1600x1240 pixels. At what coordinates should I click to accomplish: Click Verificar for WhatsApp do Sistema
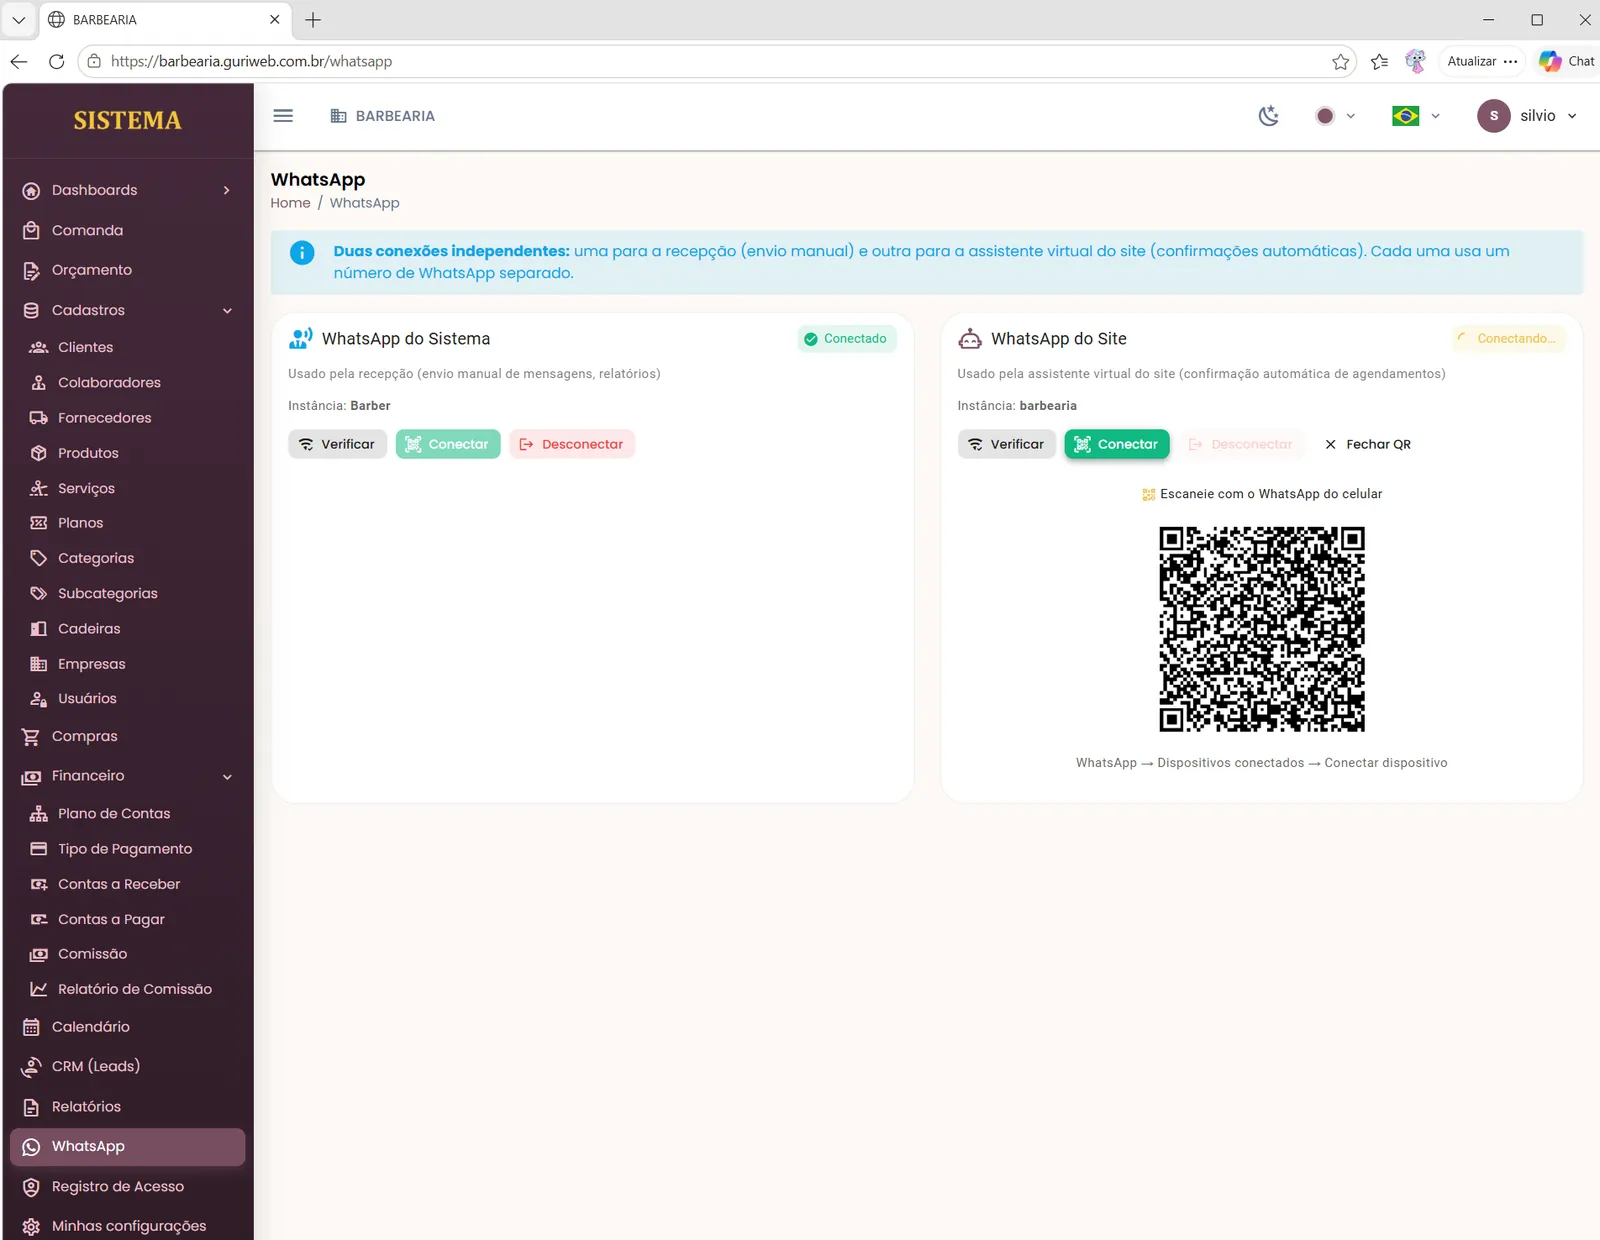point(337,444)
